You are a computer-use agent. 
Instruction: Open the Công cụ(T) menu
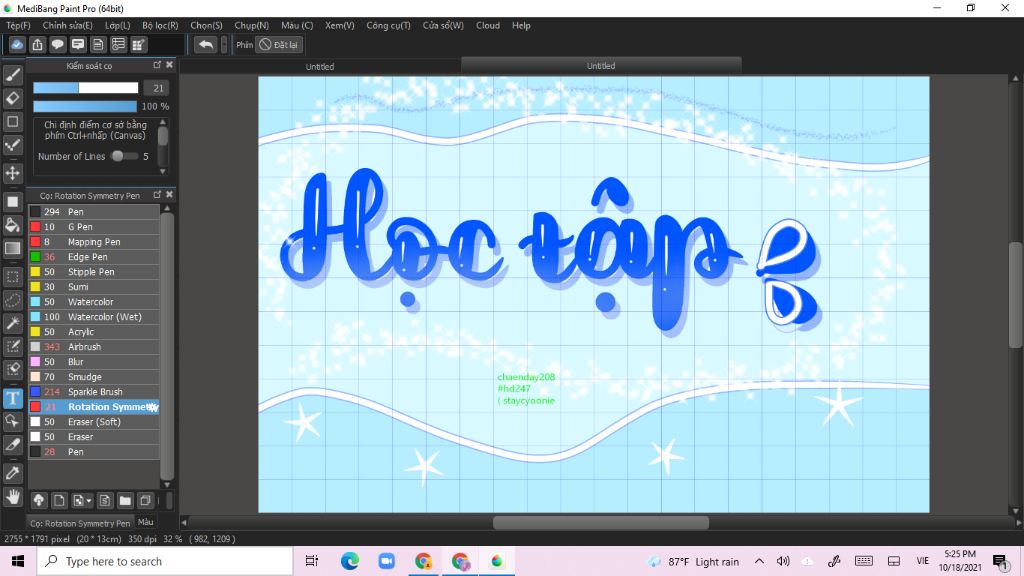pyautogui.click(x=388, y=25)
